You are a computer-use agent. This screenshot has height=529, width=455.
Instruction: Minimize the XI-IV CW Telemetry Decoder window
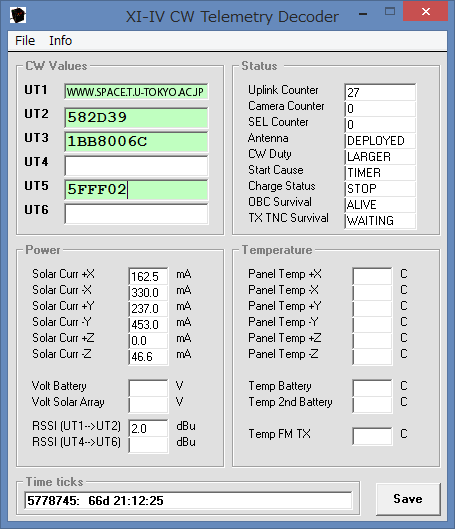coord(363,14)
